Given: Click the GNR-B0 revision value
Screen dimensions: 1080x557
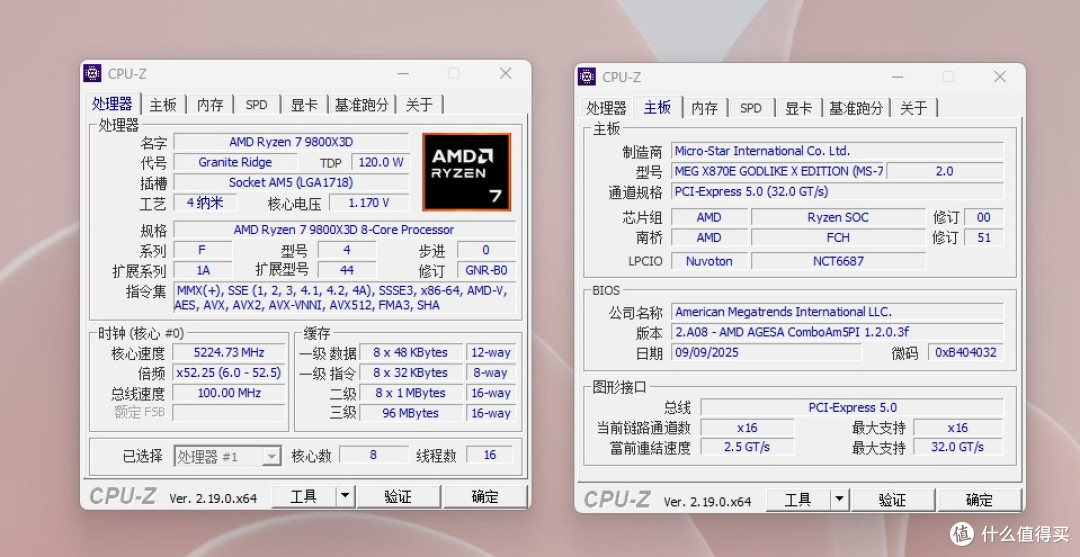Looking at the screenshot, I should pyautogui.click(x=486, y=271).
